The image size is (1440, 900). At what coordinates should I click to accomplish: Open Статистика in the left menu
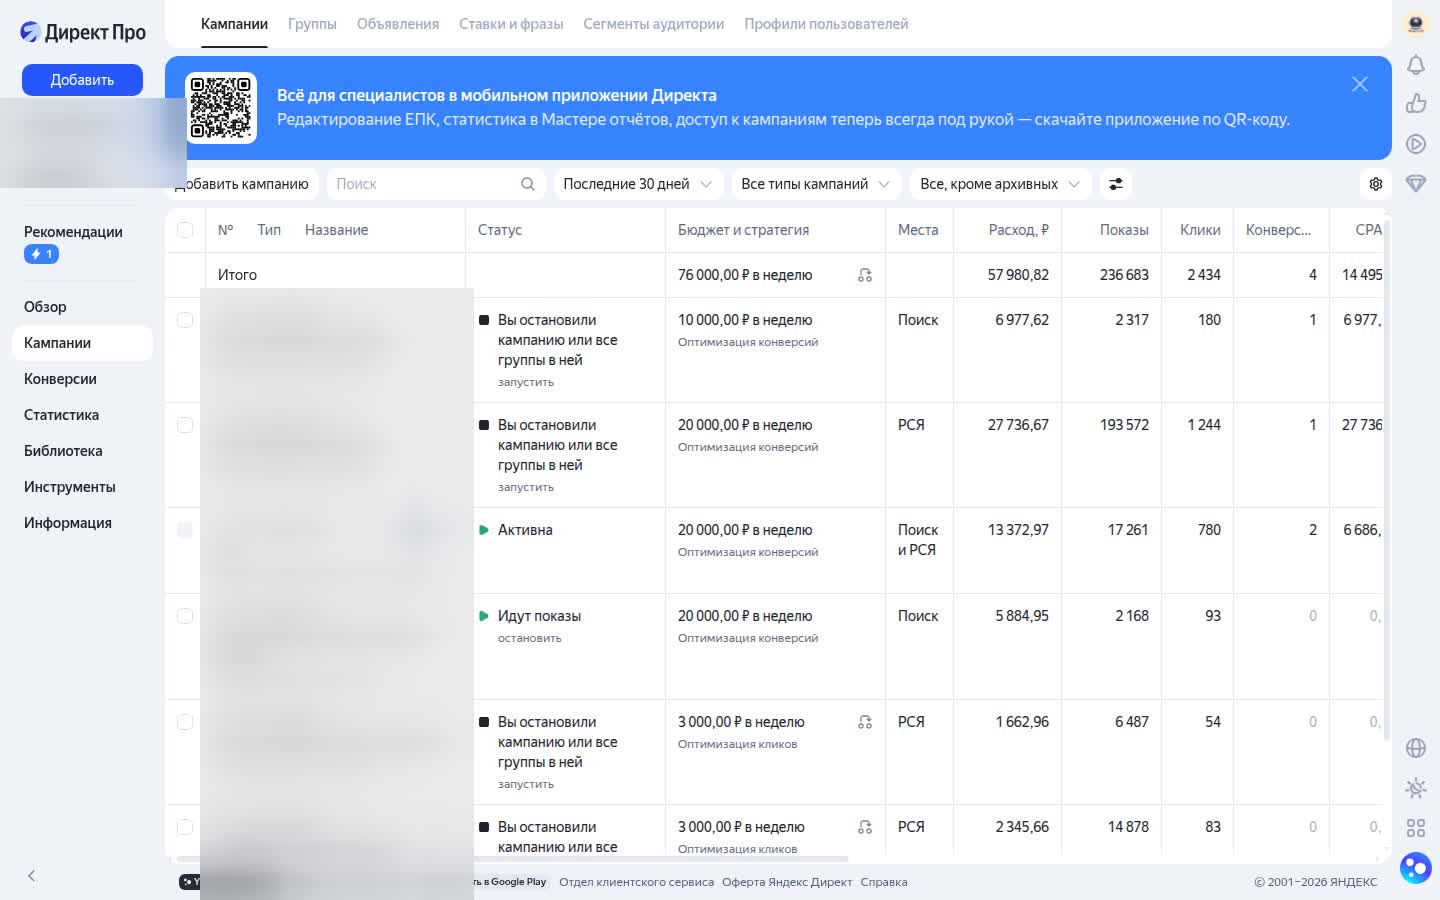61,415
